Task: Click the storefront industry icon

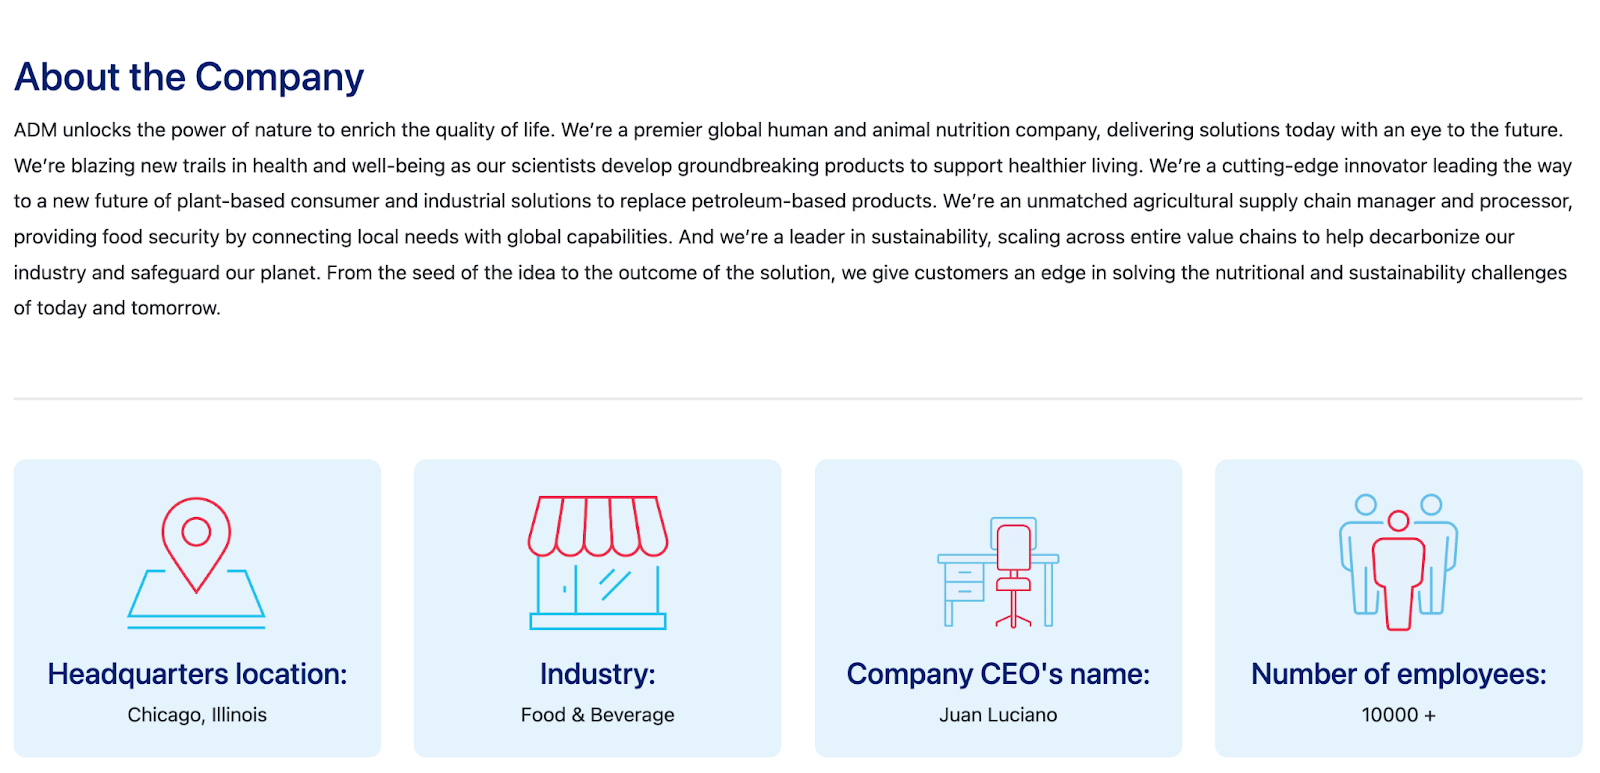Action: (598, 562)
